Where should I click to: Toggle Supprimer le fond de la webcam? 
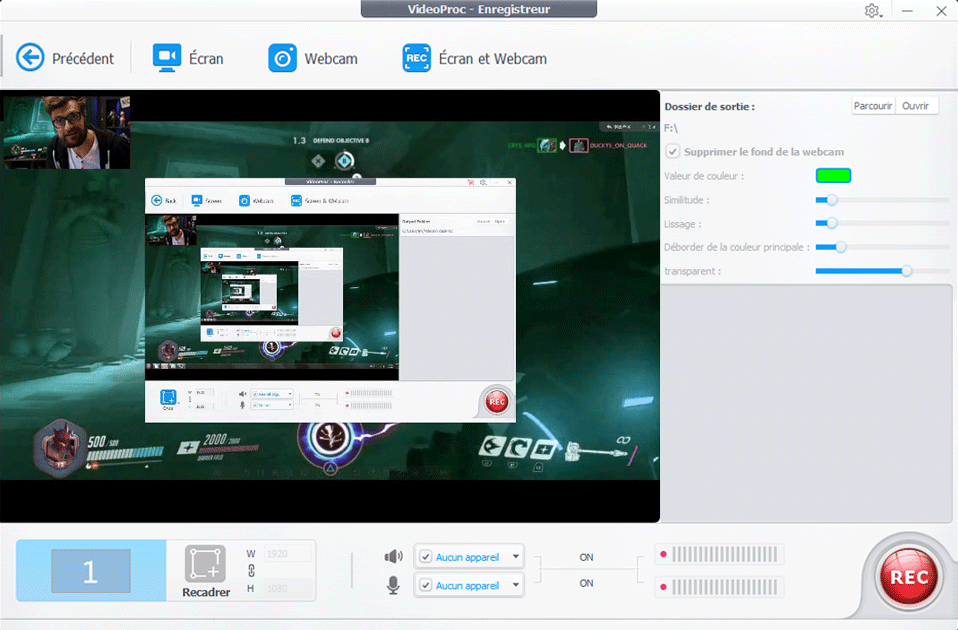coord(673,152)
